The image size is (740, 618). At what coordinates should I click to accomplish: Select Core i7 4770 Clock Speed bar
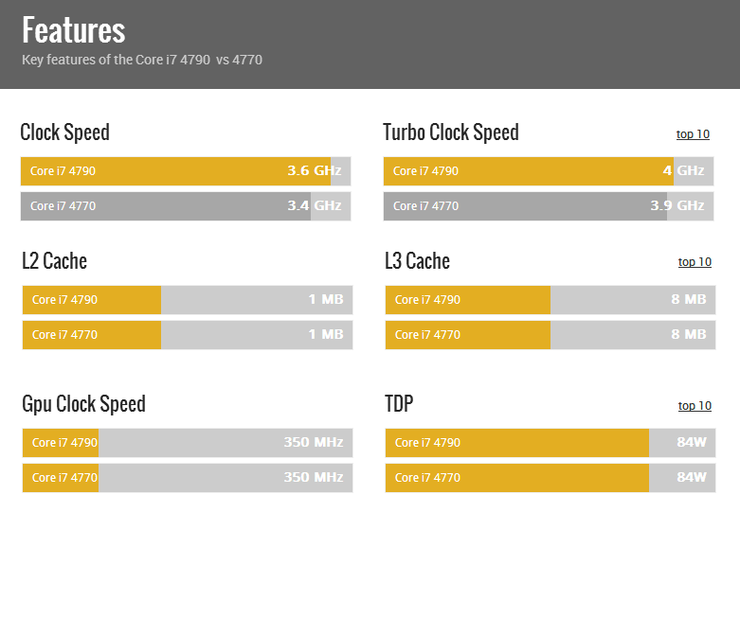pyautogui.click(x=185, y=206)
